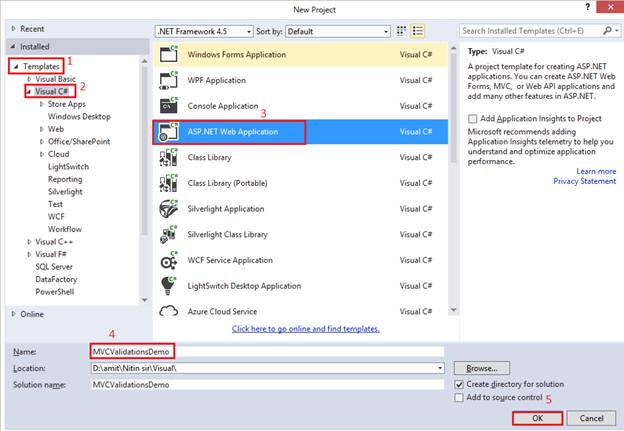Switch to medium icons list view

(418, 31)
